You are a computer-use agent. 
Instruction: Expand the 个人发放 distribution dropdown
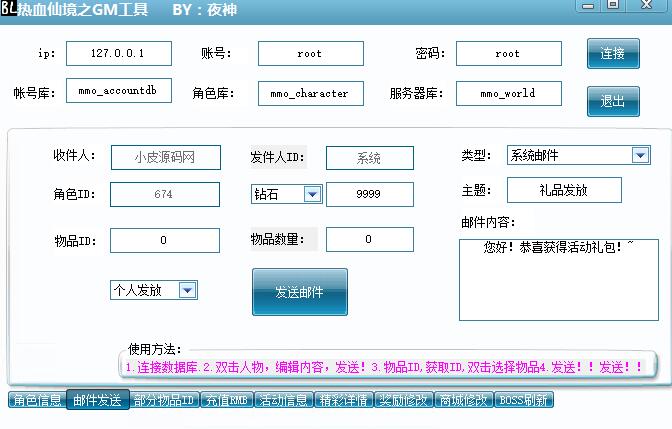point(186,290)
